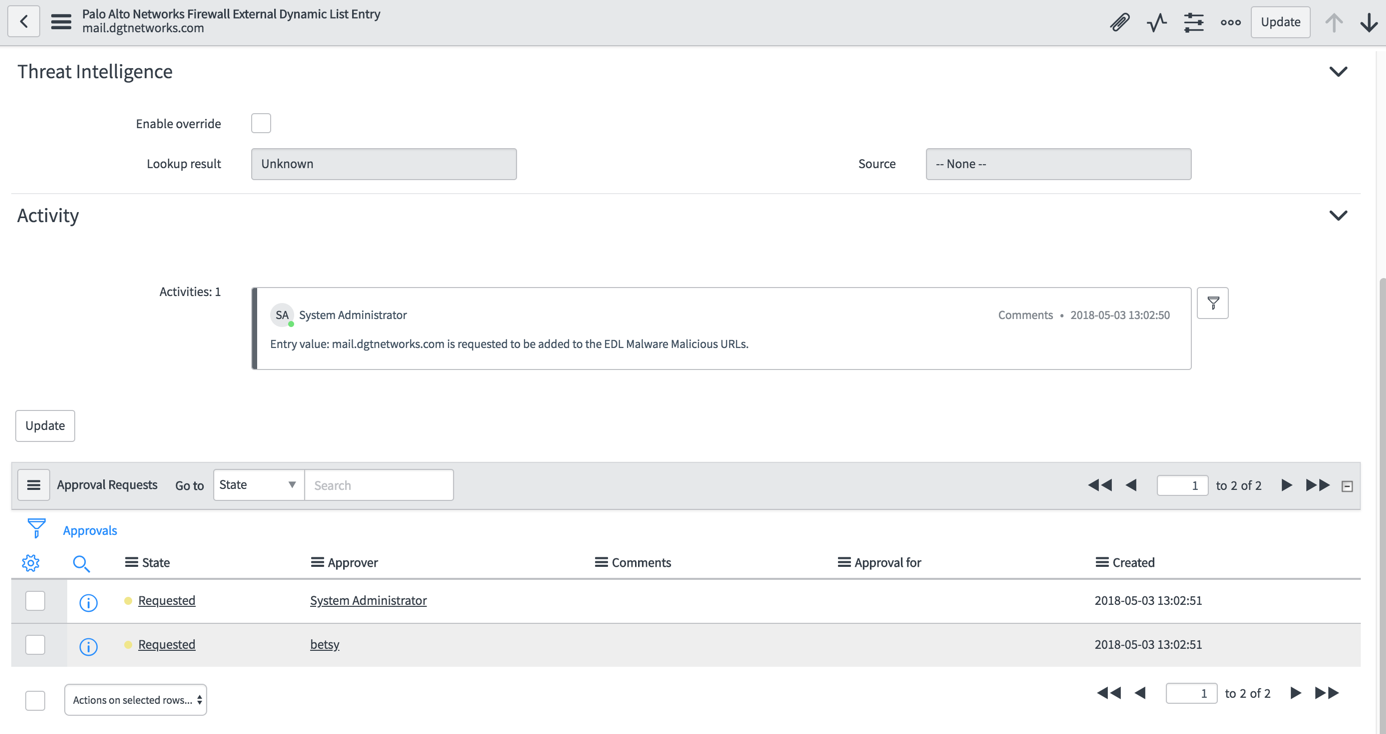Open the more options ellipsis icon
This screenshot has width=1386, height=734.
coord(1231,22)
